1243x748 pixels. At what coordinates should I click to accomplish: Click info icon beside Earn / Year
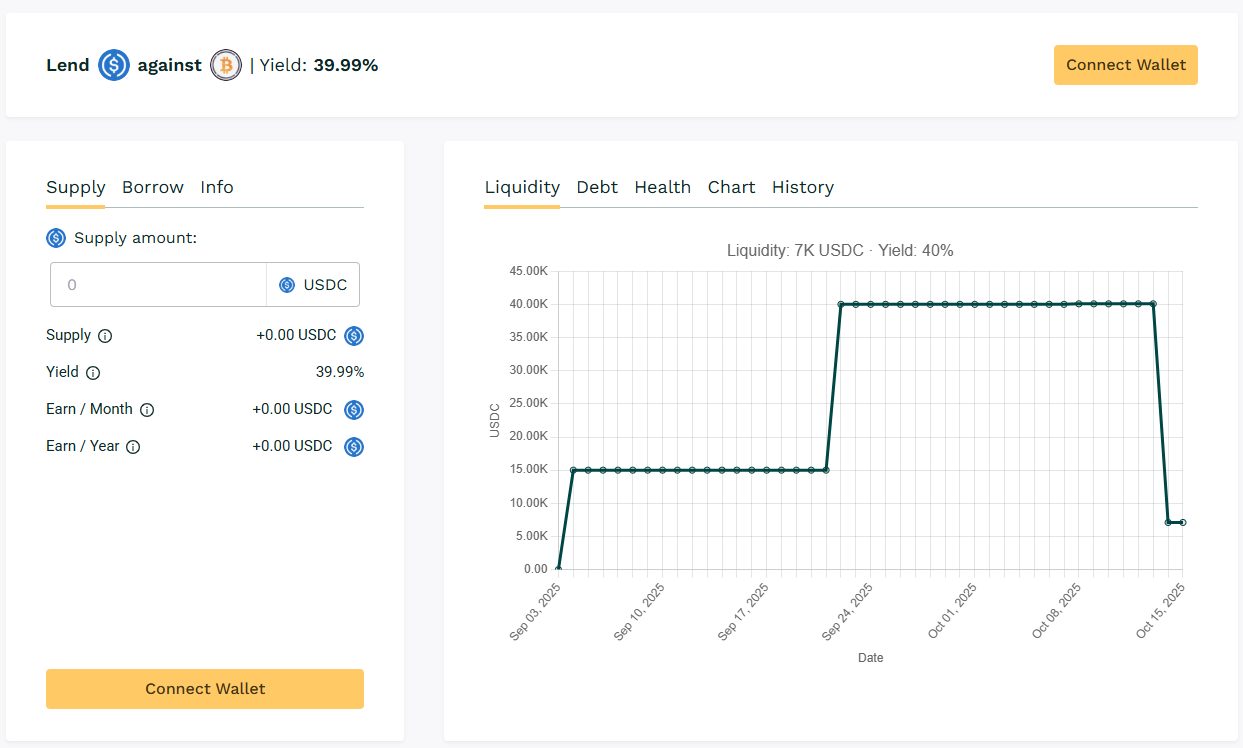[133, 447]
